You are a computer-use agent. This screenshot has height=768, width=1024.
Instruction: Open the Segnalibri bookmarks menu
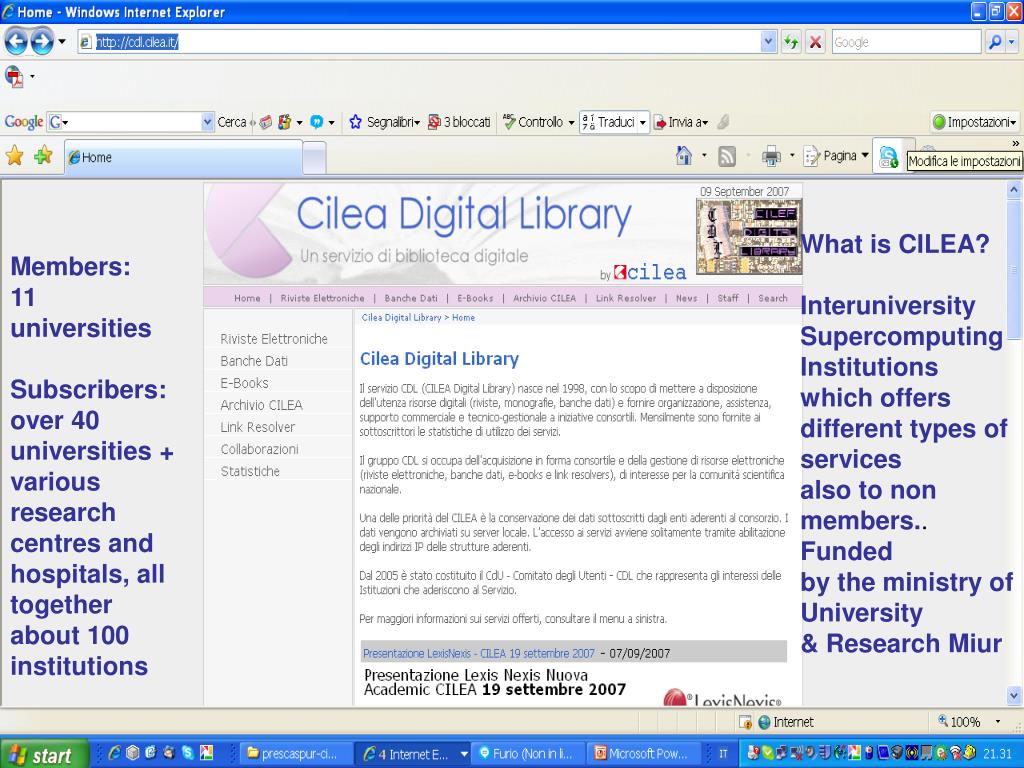click(385, 122)
